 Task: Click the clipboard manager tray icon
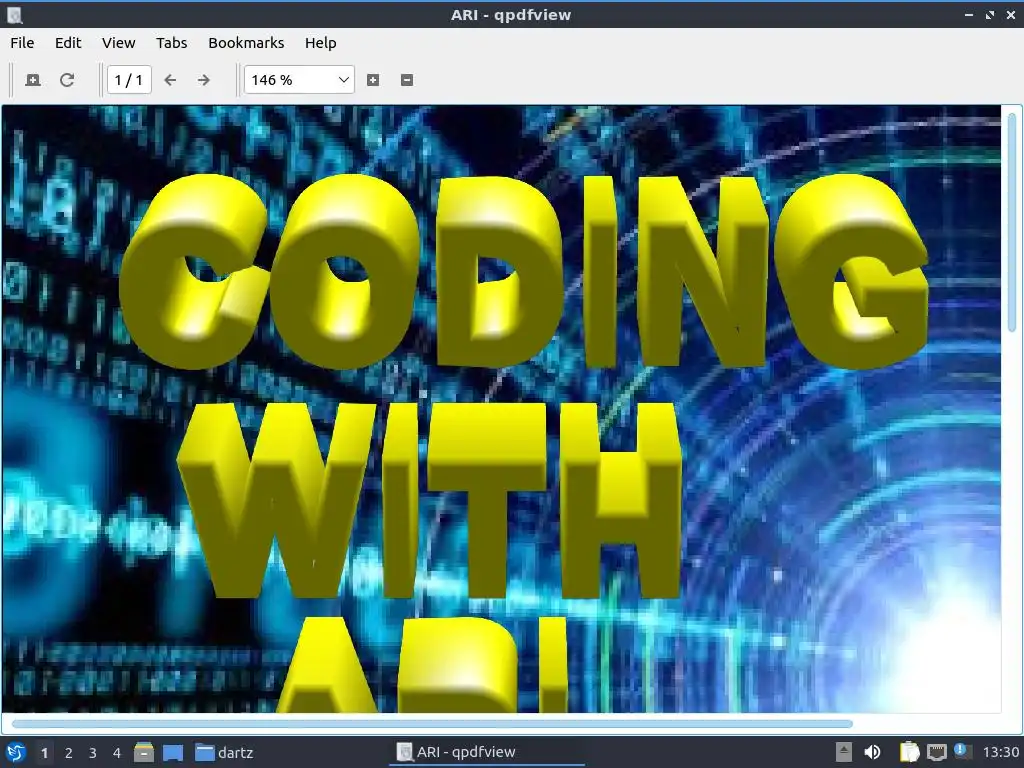pos(909,752)
